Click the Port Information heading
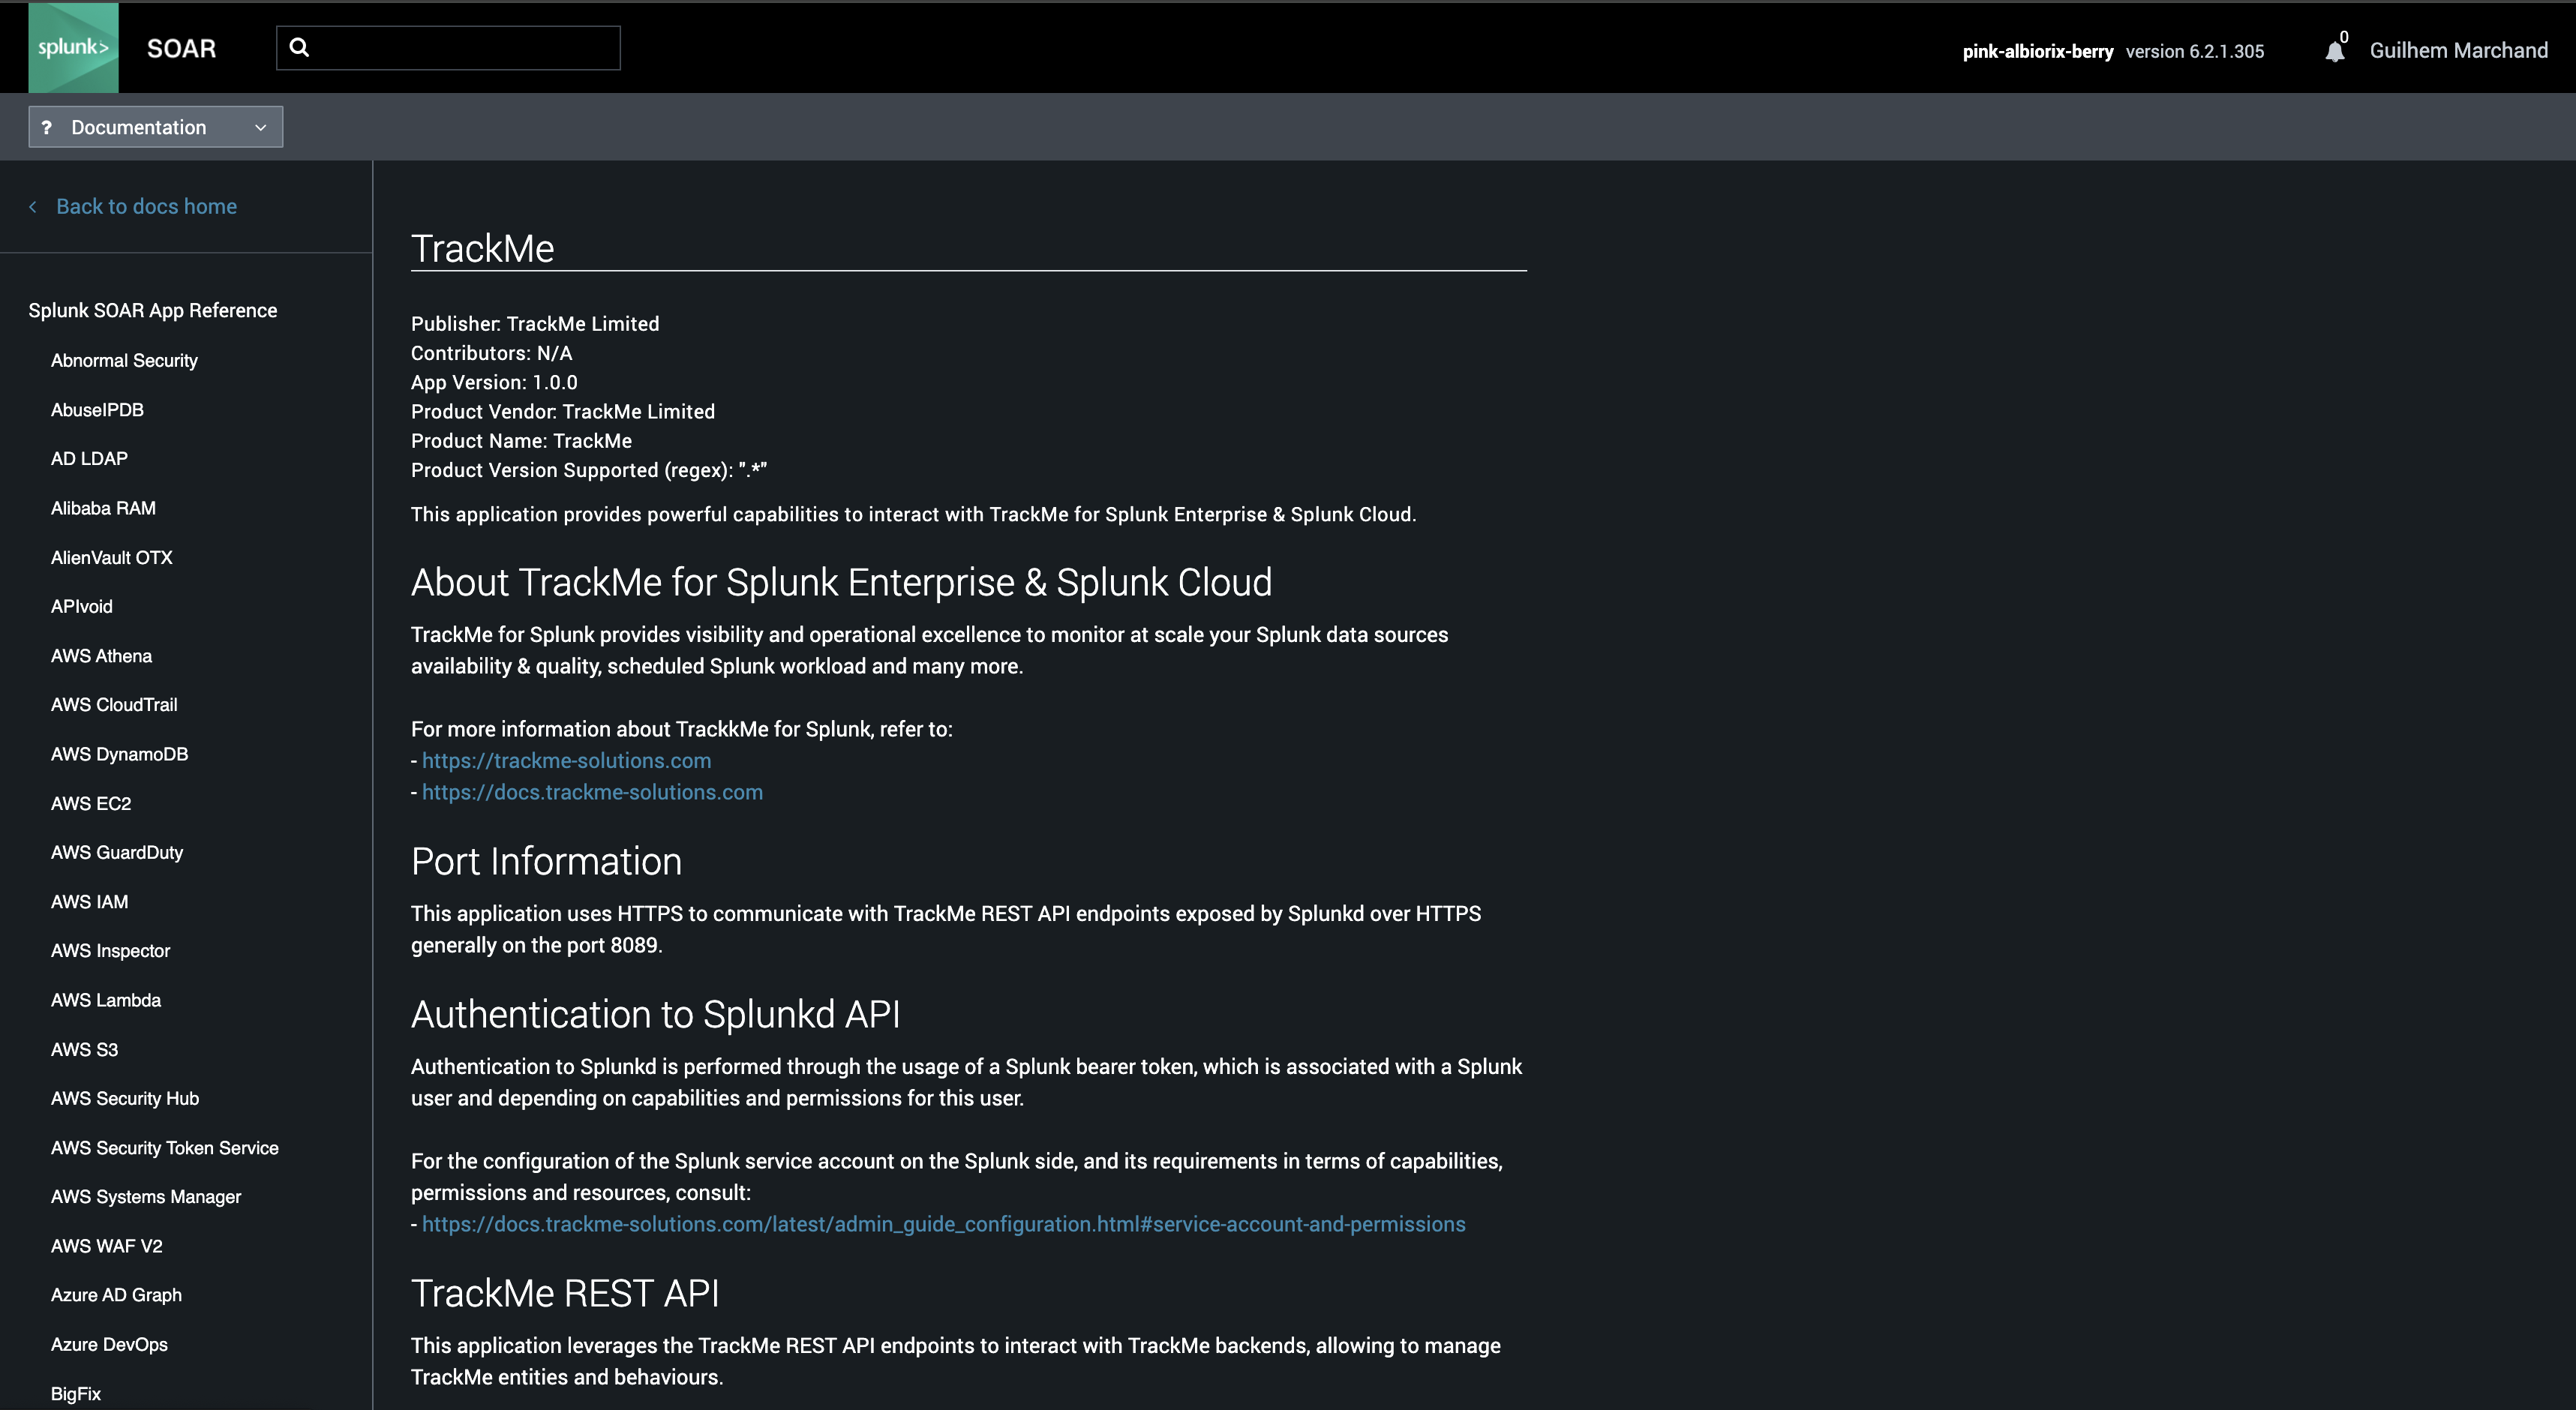The image size is (2576, 1410). click(546, 861)
